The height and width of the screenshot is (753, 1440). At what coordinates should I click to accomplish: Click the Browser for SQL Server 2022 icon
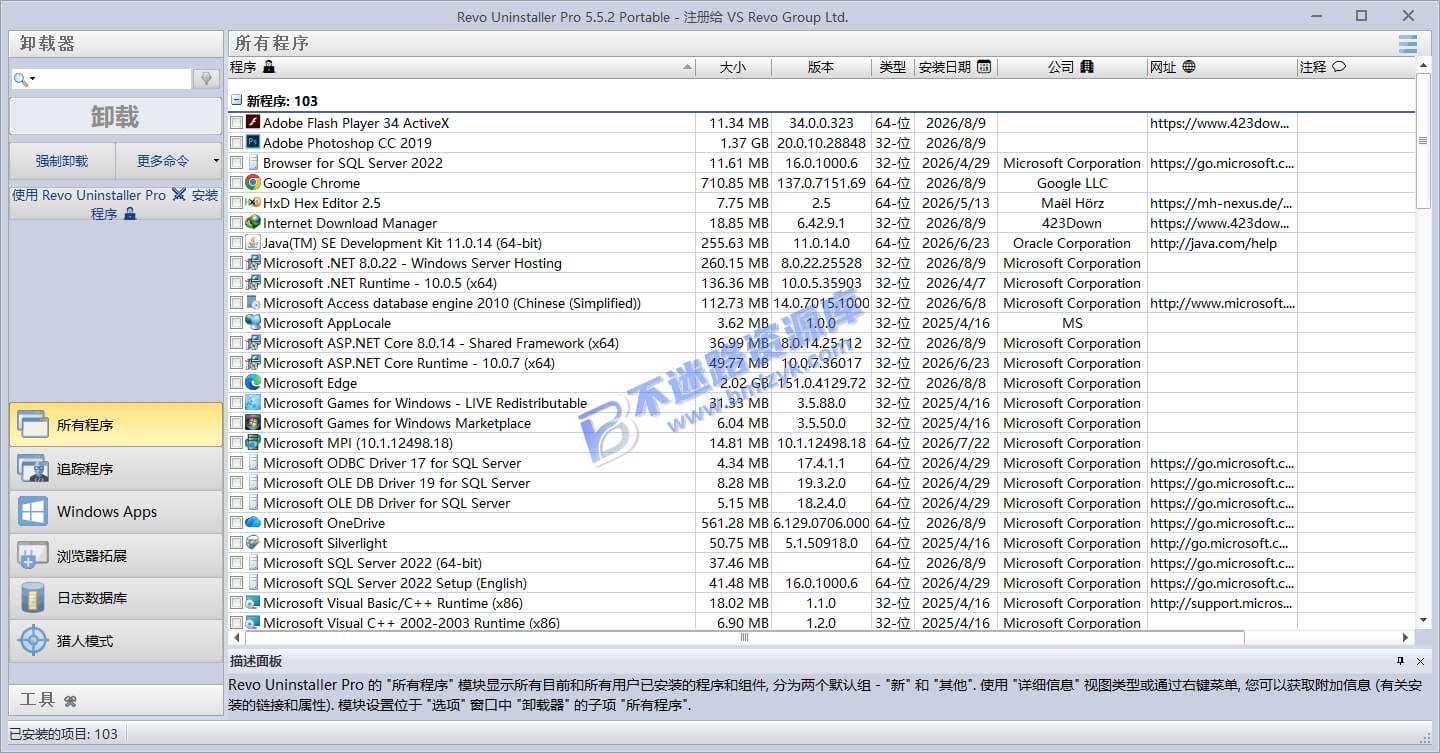click(253, 163)
